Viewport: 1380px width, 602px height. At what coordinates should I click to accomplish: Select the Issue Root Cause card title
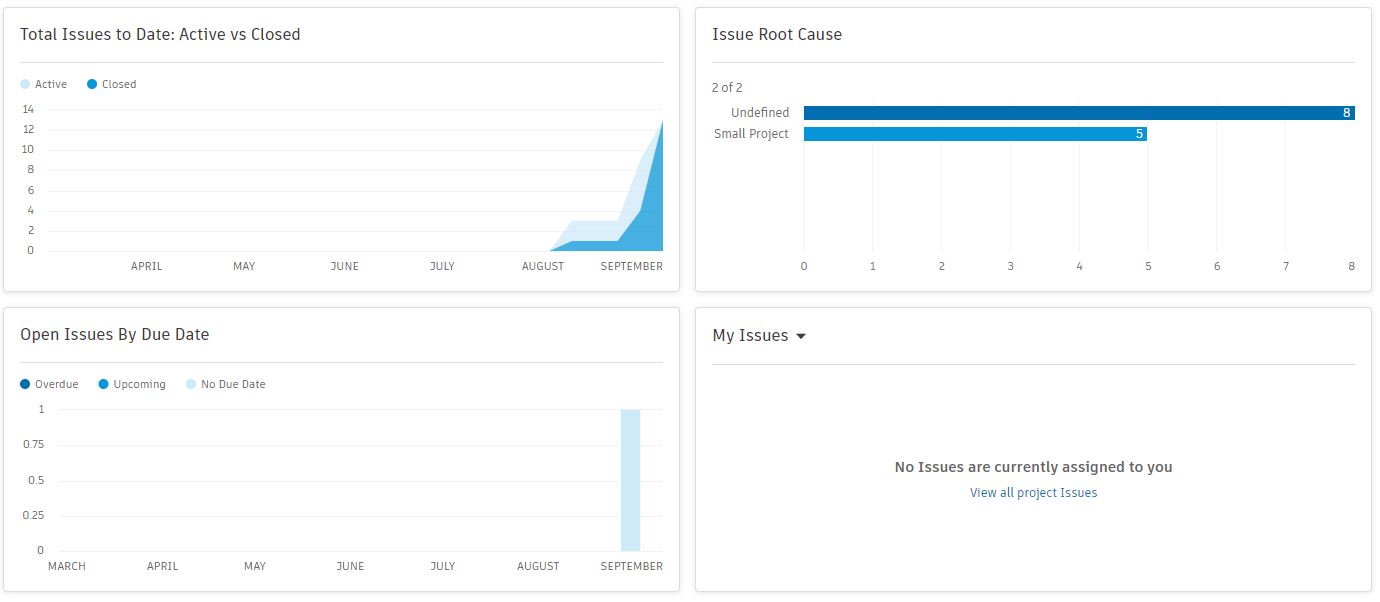click(x=776, y=34)
